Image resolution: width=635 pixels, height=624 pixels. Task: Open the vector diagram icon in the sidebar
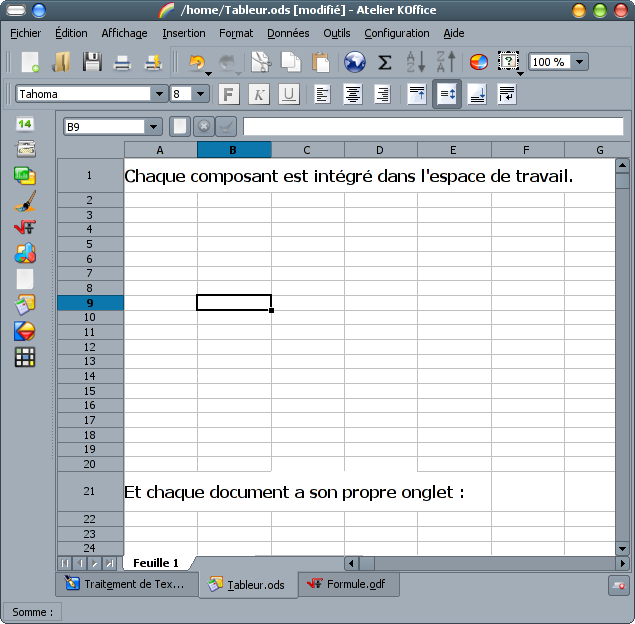[x=25, y=331]
